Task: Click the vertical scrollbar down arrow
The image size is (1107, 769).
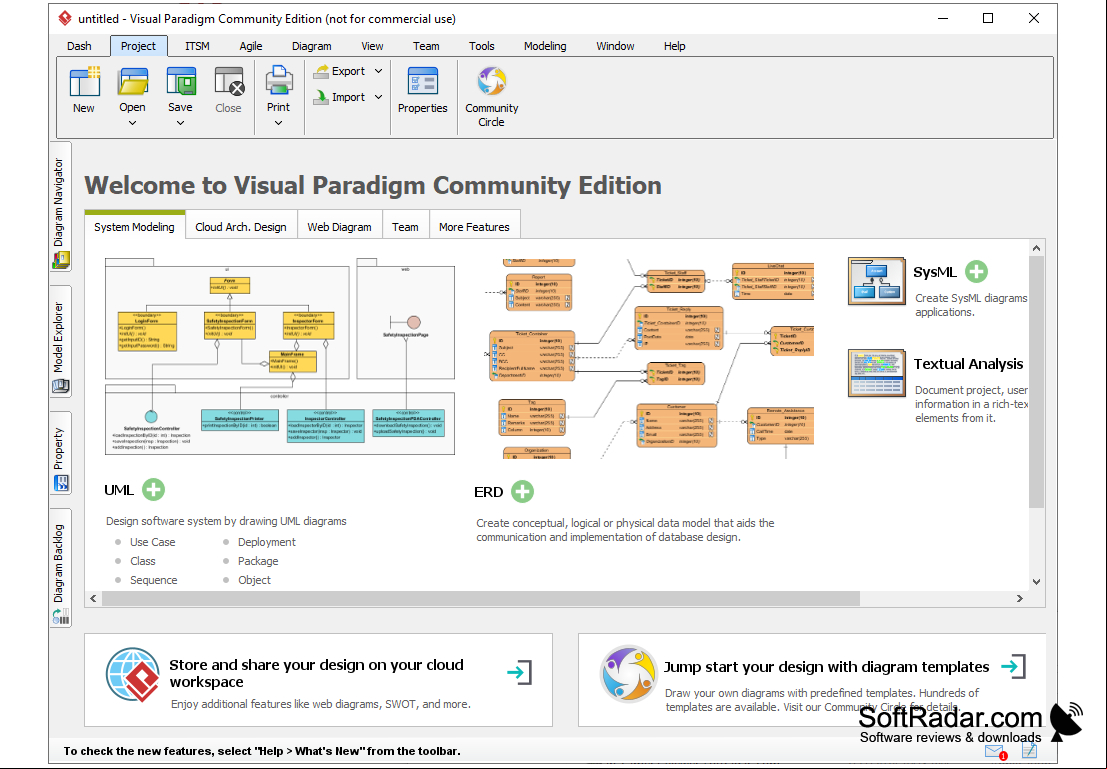Action: (x=1036, y=582)
